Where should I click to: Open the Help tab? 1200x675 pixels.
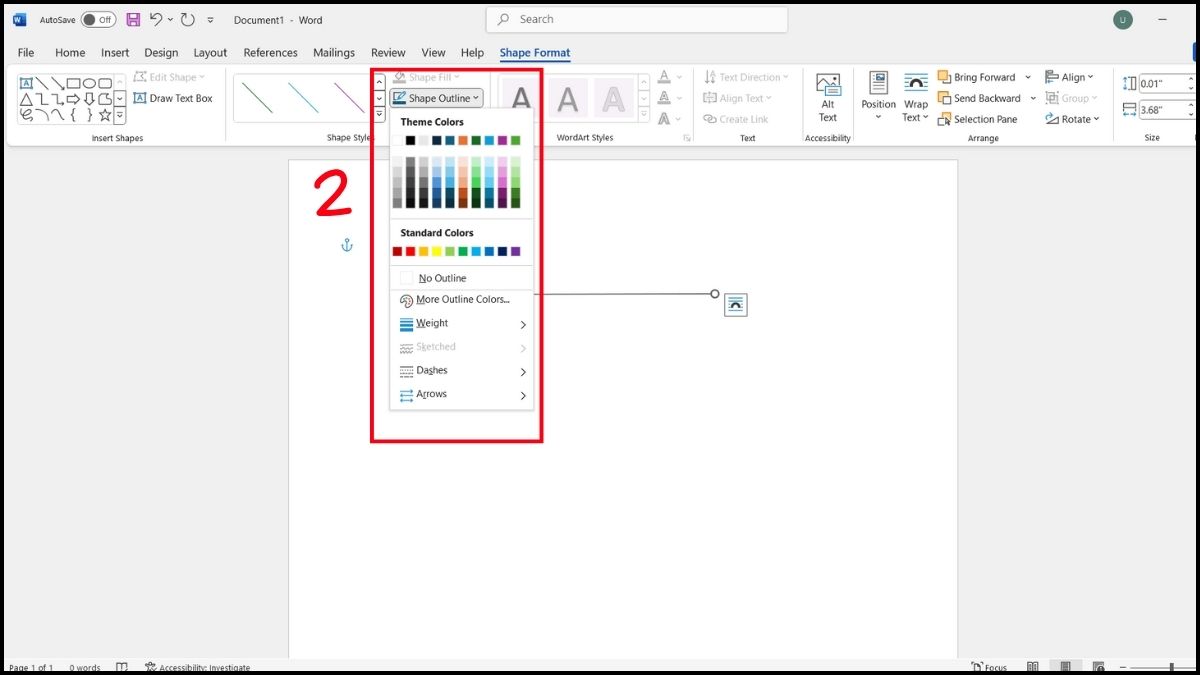(x=472, y=53)
